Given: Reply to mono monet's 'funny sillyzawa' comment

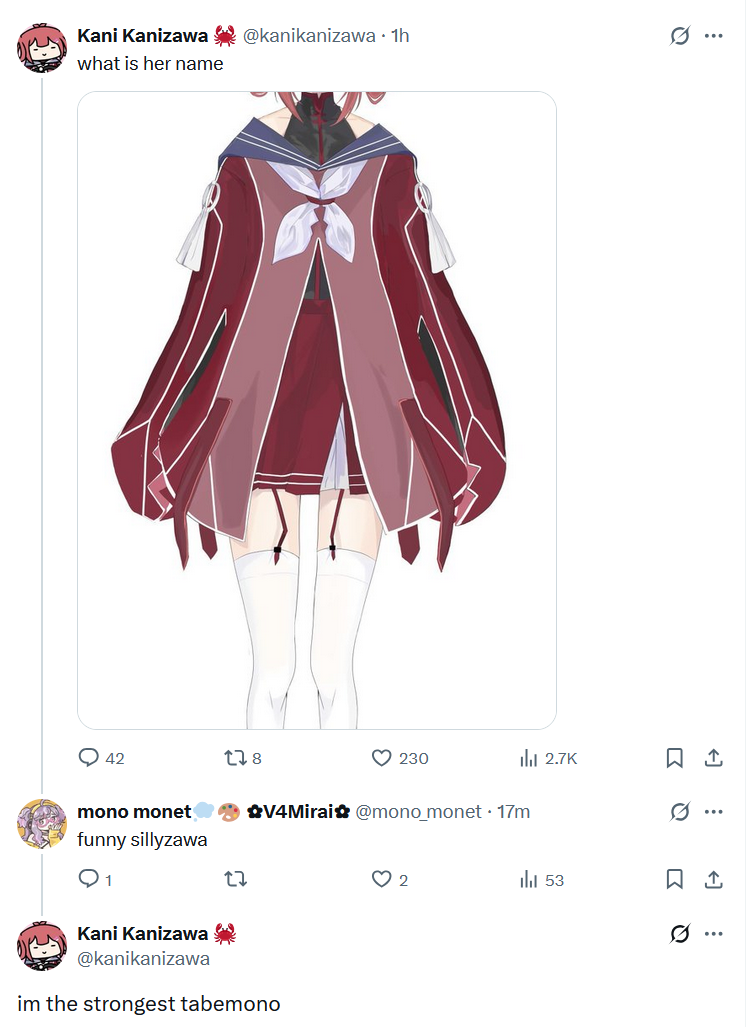Looking at the screenshot, I should (95, 879).
